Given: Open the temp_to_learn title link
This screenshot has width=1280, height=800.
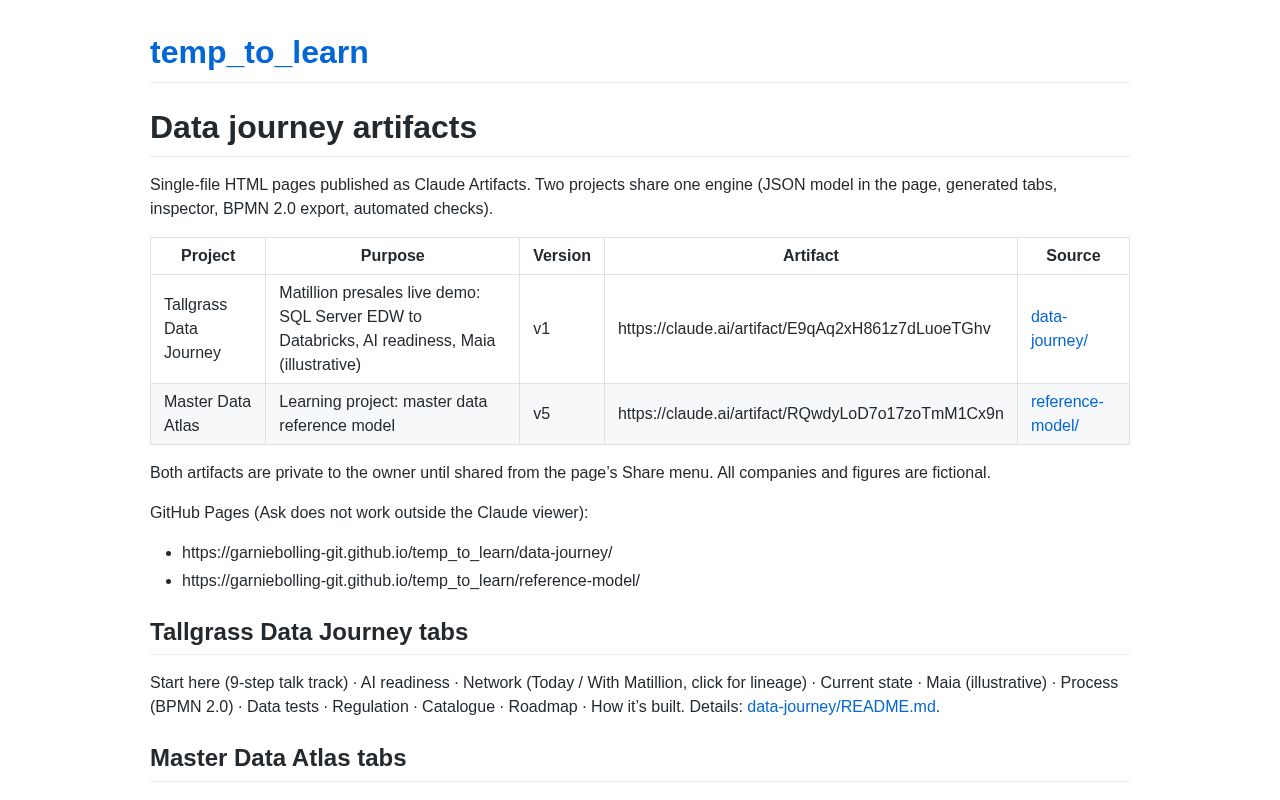Looking at the screenshot, I should point(259,52).
